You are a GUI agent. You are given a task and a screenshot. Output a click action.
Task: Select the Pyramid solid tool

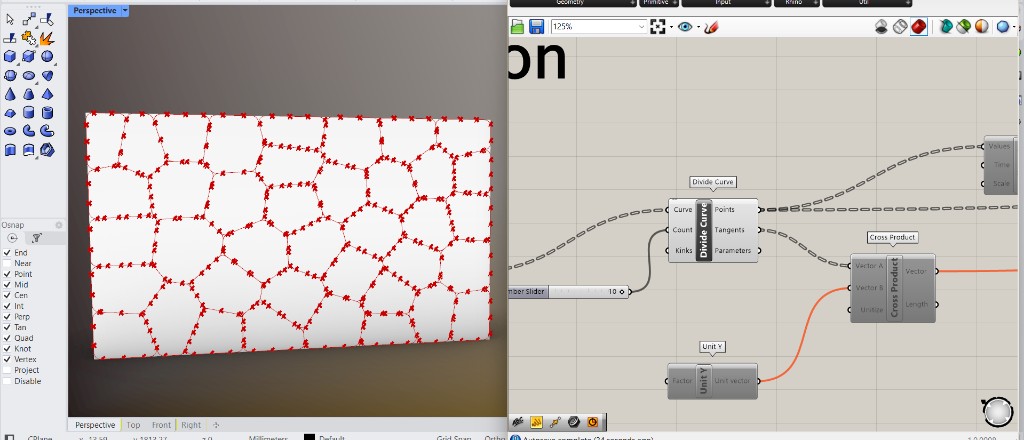(x=46, y=95)
